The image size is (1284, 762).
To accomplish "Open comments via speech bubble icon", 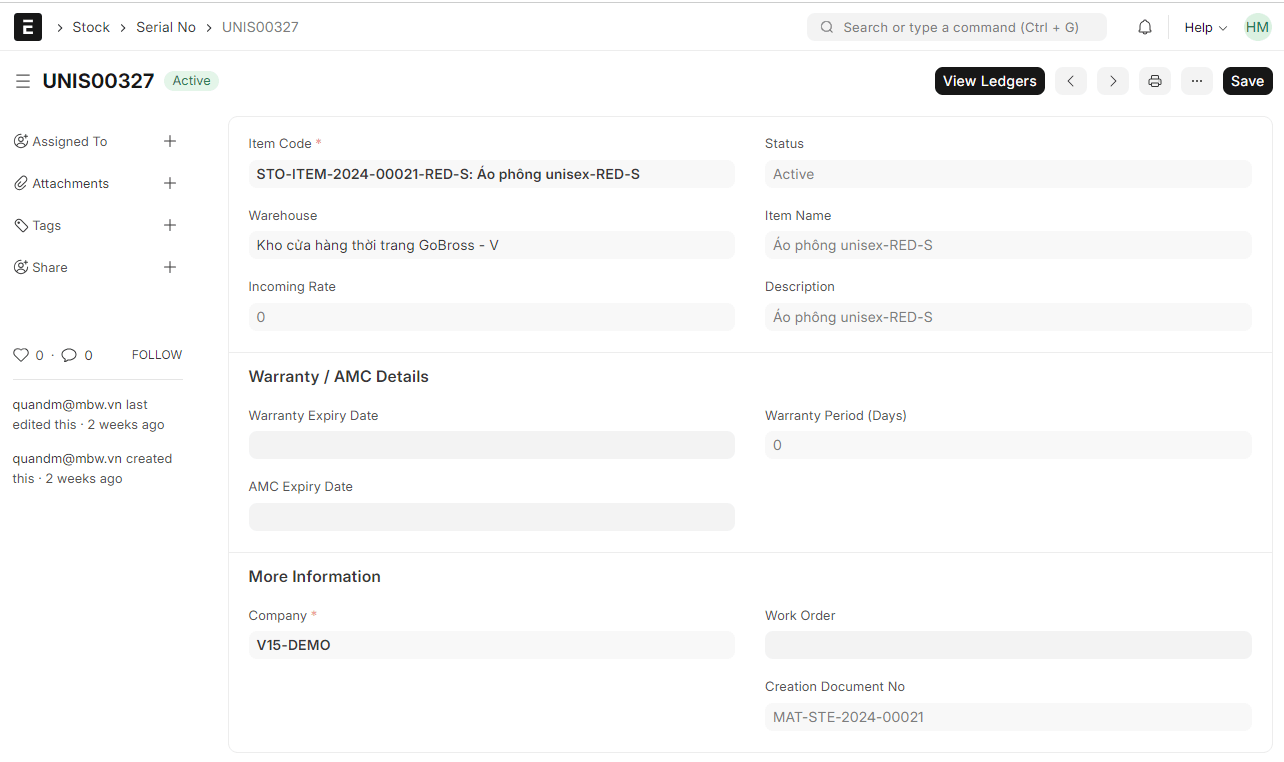I will pos(69,355).
